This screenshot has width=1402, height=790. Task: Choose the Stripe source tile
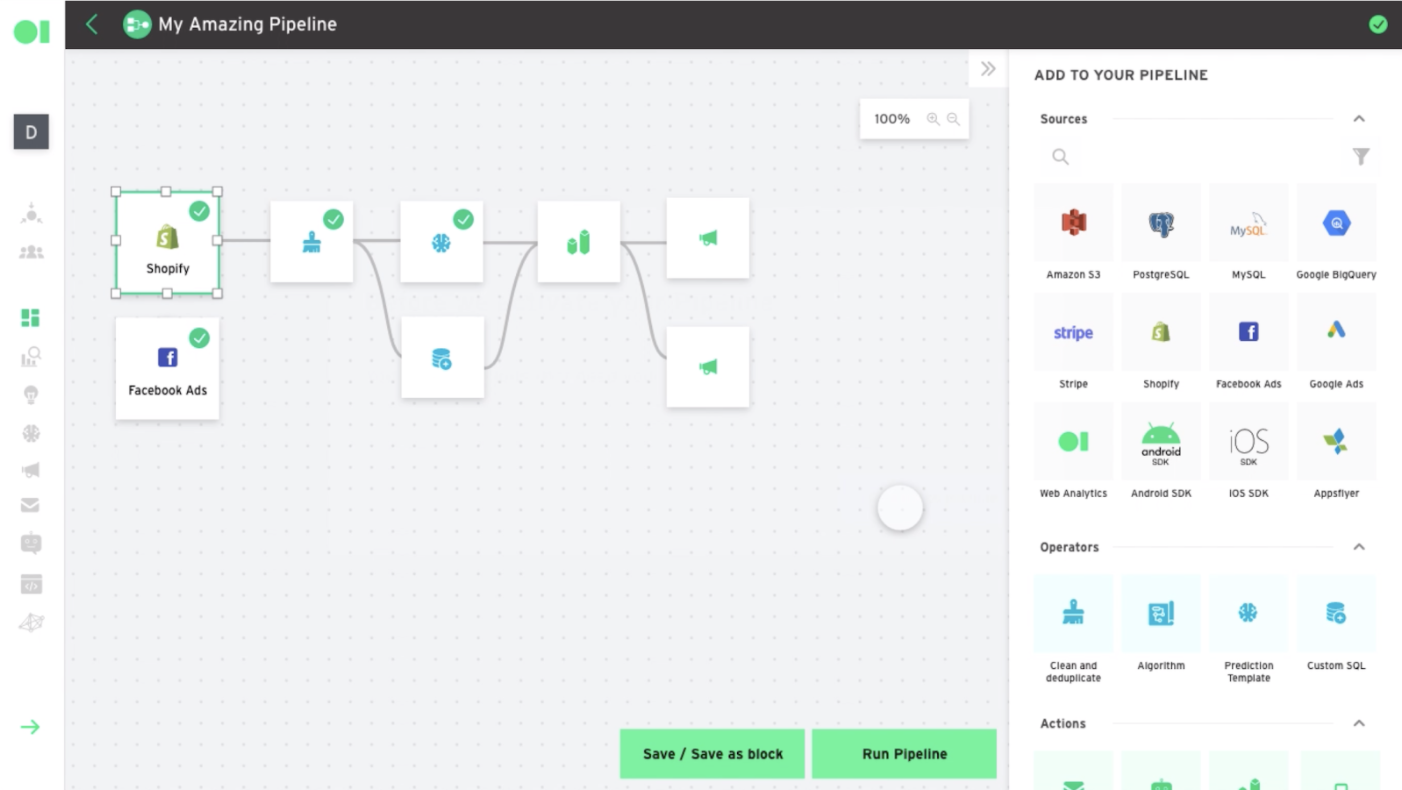coord(1073,333)
